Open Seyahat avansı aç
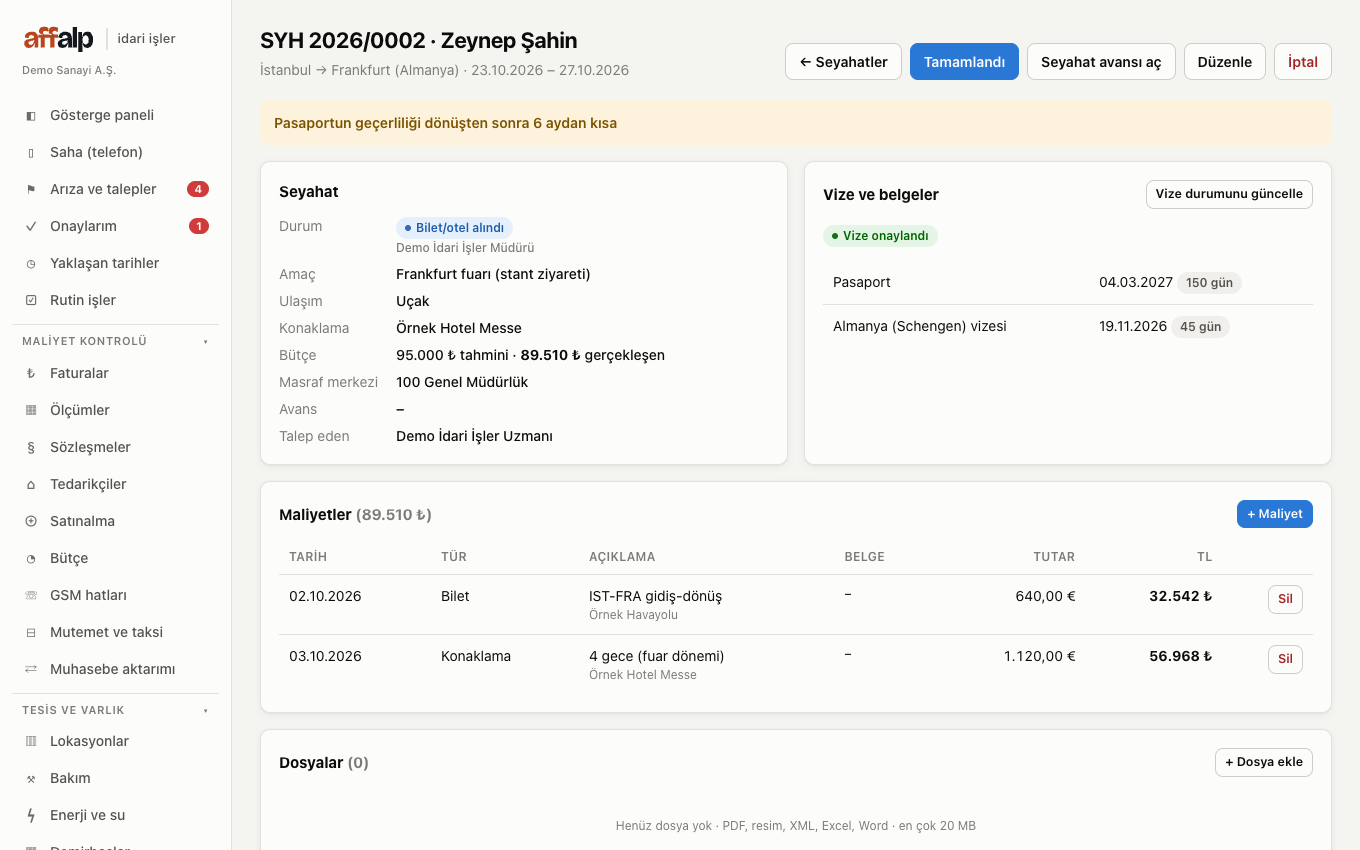 pyautogui.click(x=1101, y=62)
